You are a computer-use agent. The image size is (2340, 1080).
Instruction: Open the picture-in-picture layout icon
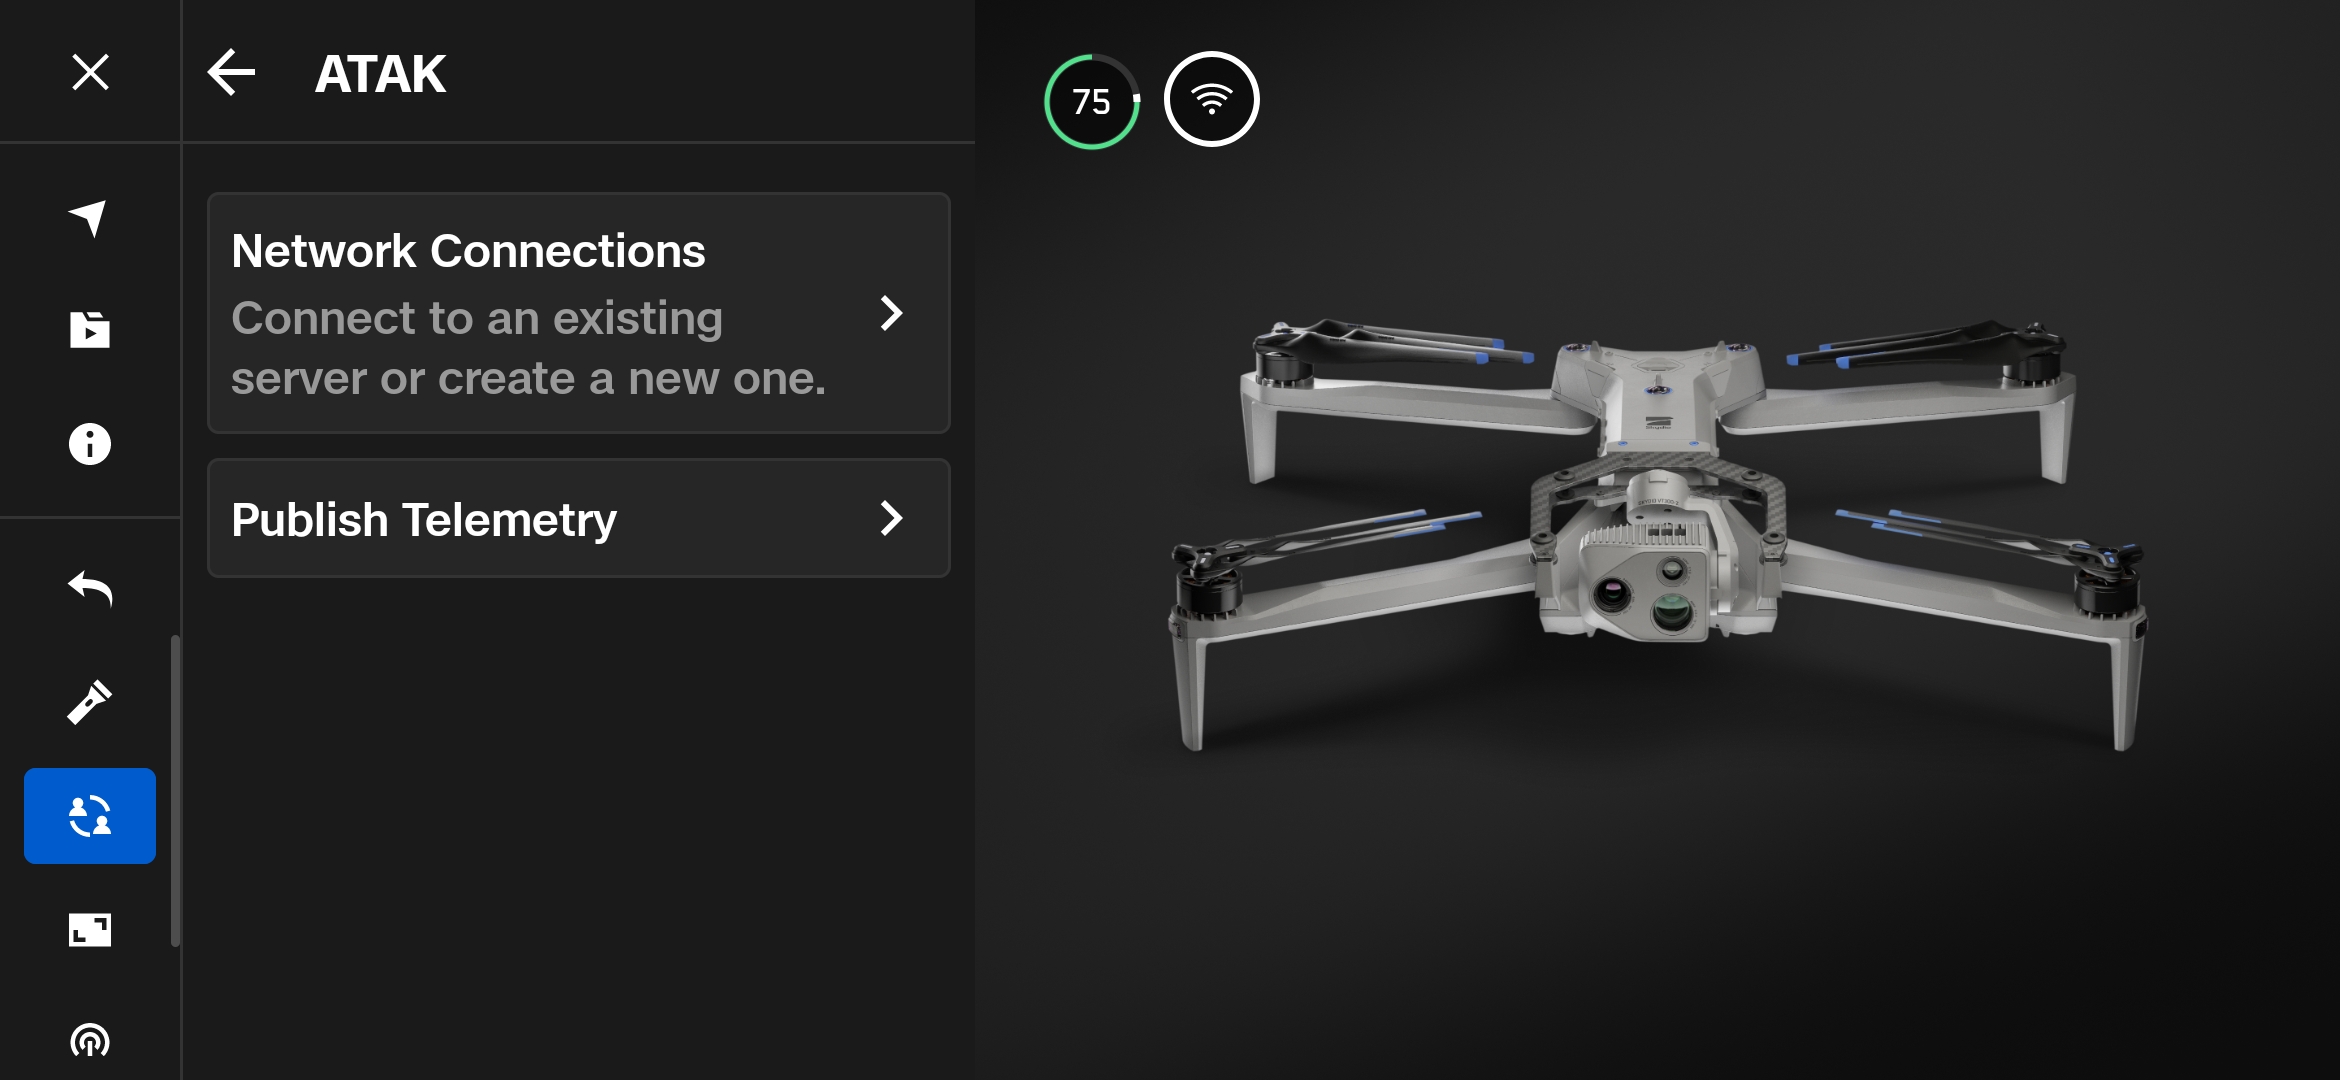pyautogui.click(x=89, y=930)
